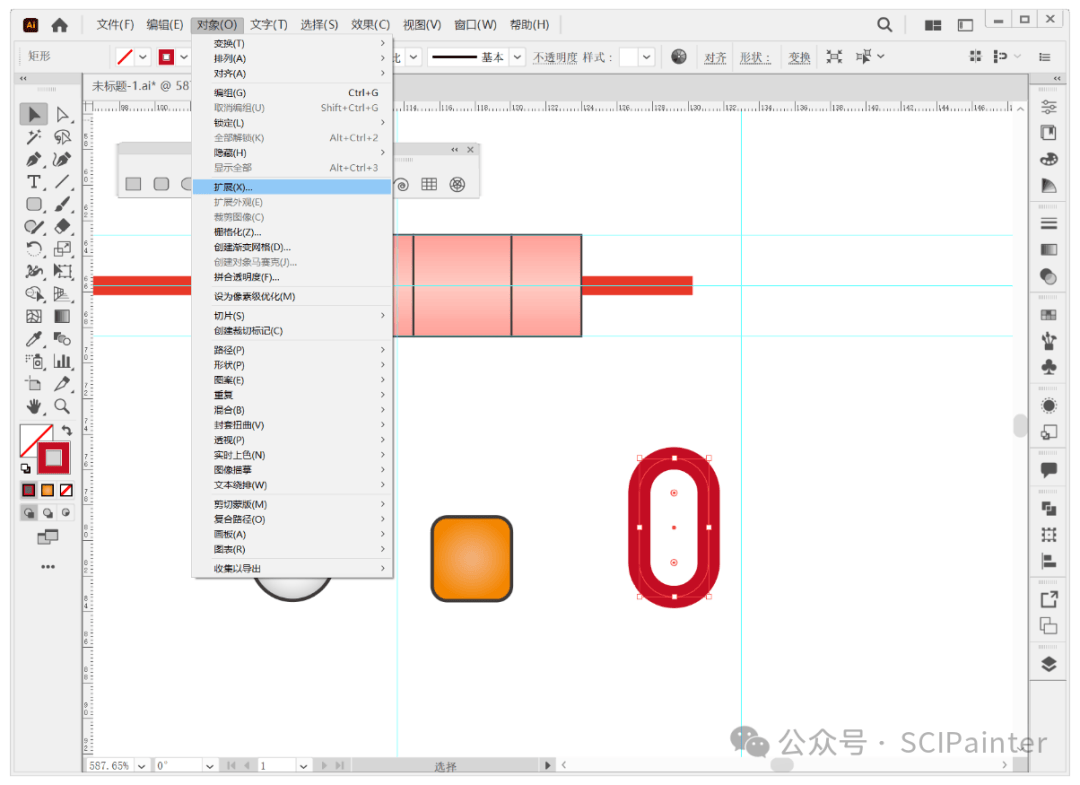Open the 基本 brush definition dropdown
The height and width of the screenshot is (785, 1080).
pos(517,57)
